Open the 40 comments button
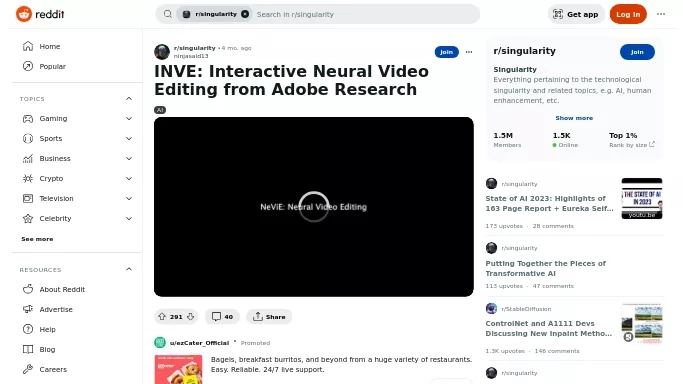Viewport: 683px width, 384px height. pos(222,317)
